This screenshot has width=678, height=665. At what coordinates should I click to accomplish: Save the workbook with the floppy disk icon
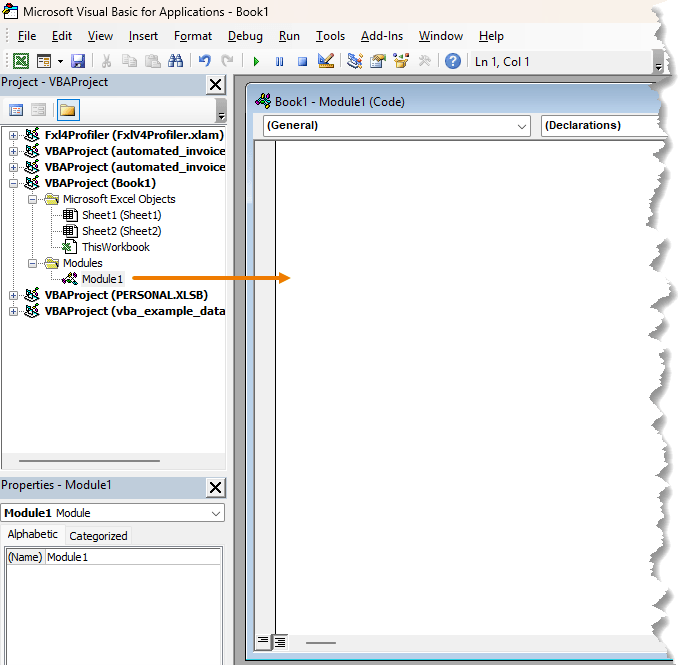[78, 61]
